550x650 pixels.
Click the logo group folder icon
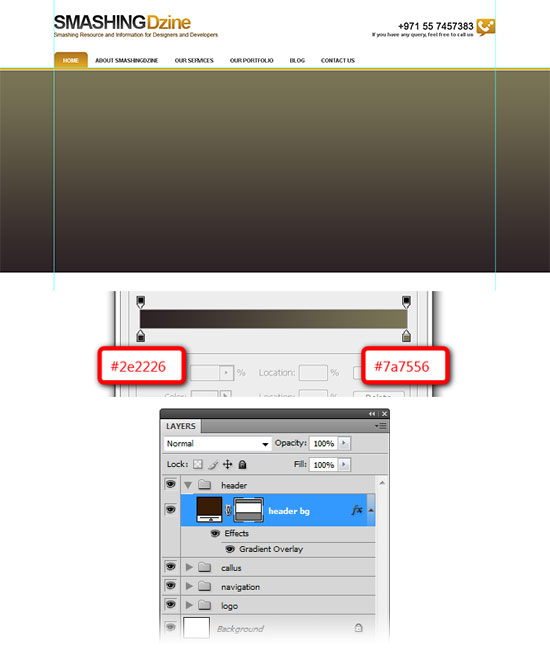point(205,605)
